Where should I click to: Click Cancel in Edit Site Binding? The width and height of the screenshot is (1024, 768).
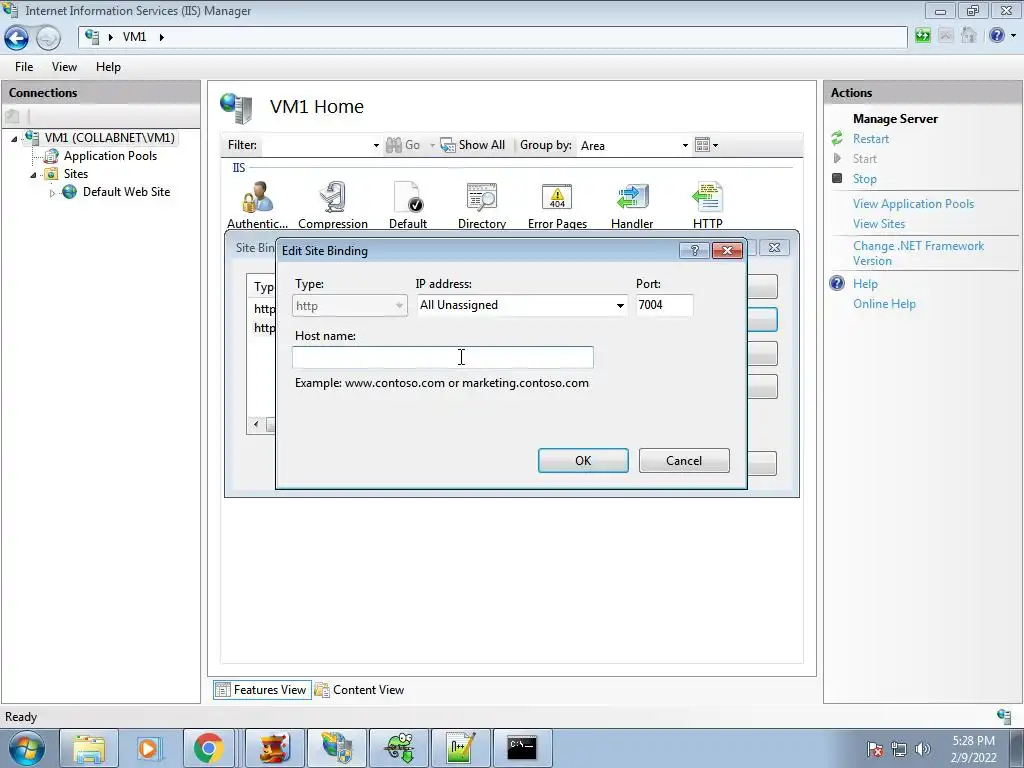pyautogui.click(x=684, y=460)
